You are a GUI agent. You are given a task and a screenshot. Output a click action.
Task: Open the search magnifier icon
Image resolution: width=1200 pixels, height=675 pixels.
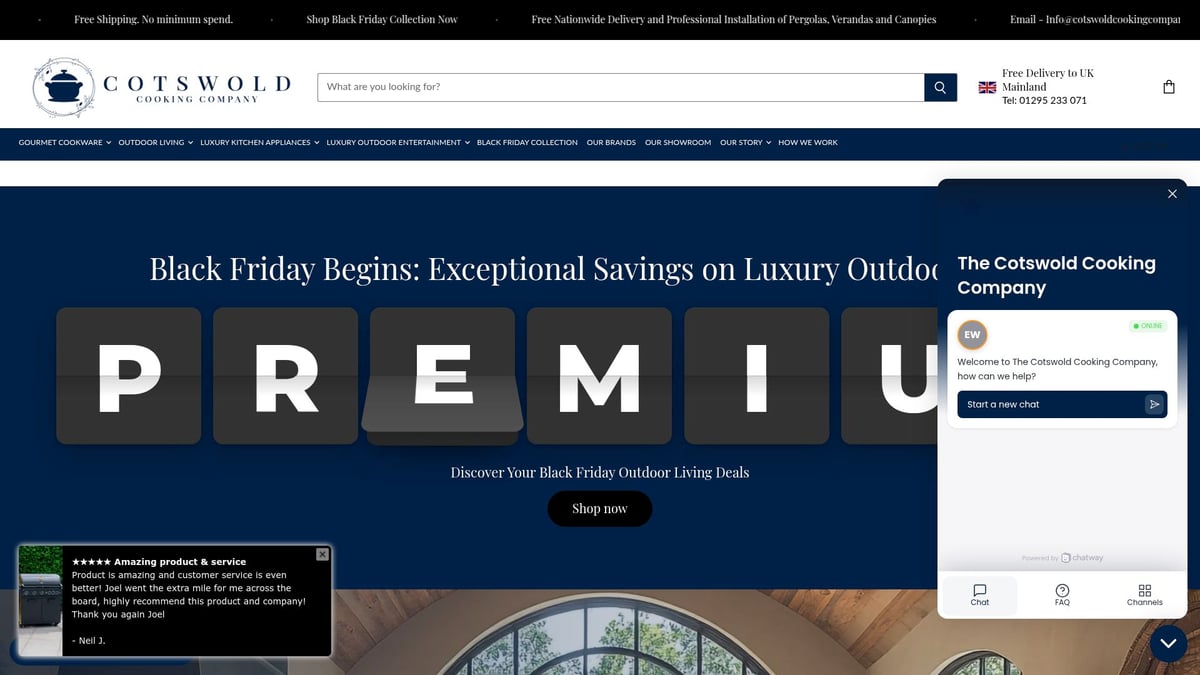(939, 87)
